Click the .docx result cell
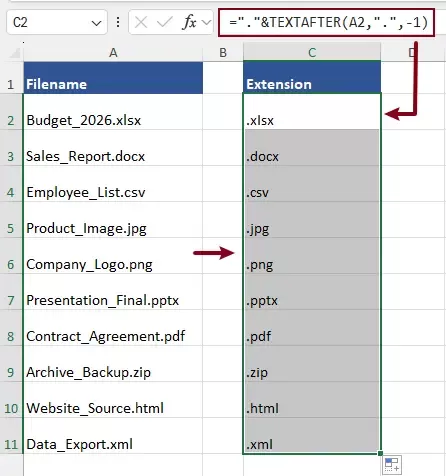This screenshot has width=446, height=476. click(312, 148)
